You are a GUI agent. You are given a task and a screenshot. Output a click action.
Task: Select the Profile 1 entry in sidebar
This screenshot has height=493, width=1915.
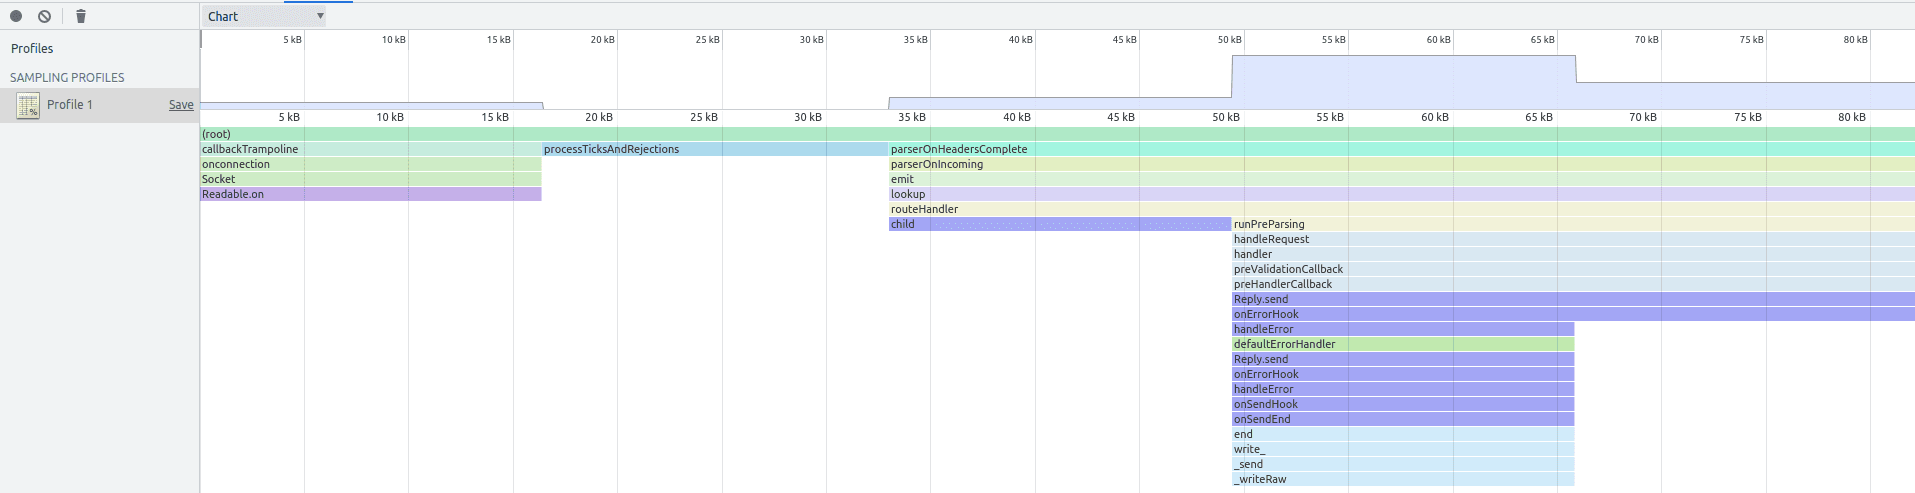(x=70, y=105)
